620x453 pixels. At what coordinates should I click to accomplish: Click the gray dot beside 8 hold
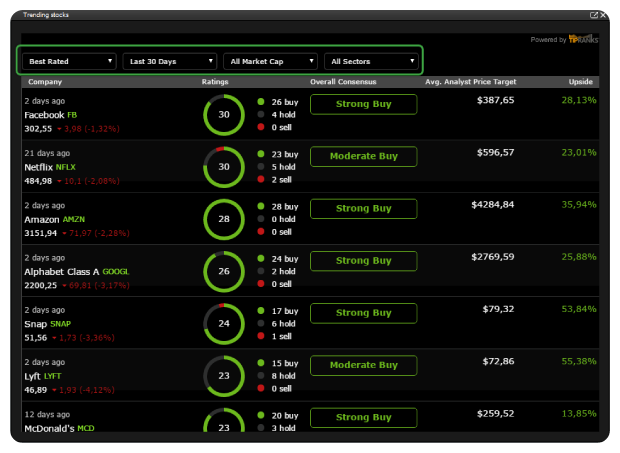(261, 375)
